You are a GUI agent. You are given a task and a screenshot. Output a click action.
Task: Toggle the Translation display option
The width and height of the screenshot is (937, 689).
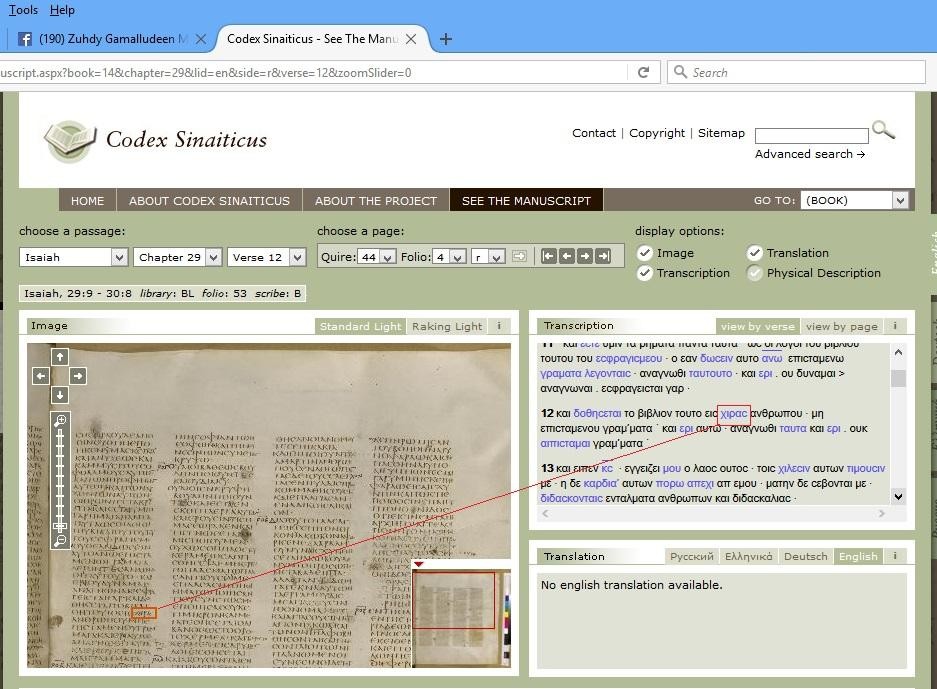tap(755, 253)
